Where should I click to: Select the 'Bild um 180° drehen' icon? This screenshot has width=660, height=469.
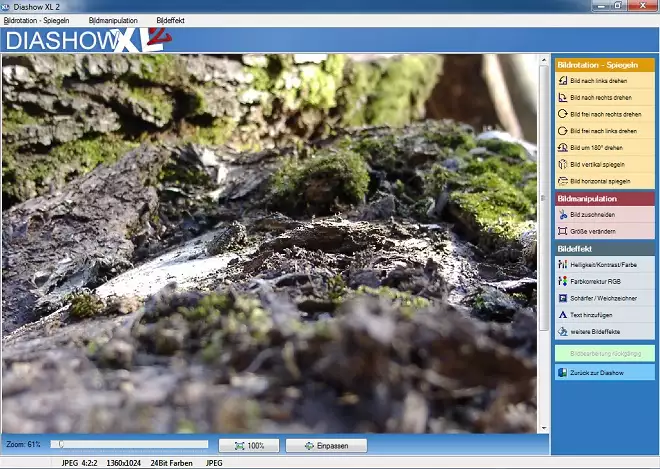563,147
